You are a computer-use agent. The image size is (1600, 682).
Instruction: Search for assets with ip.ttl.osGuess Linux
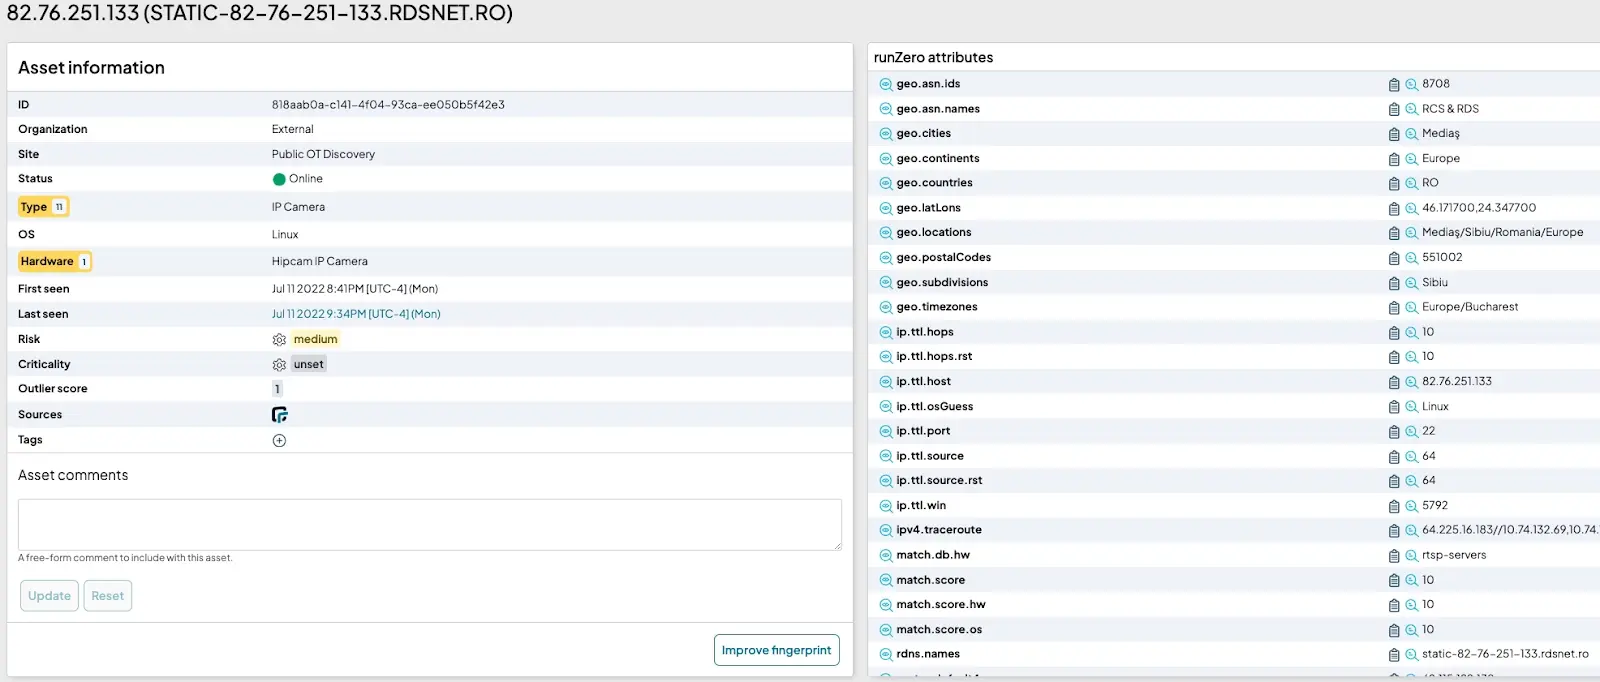pos(1412,407)
